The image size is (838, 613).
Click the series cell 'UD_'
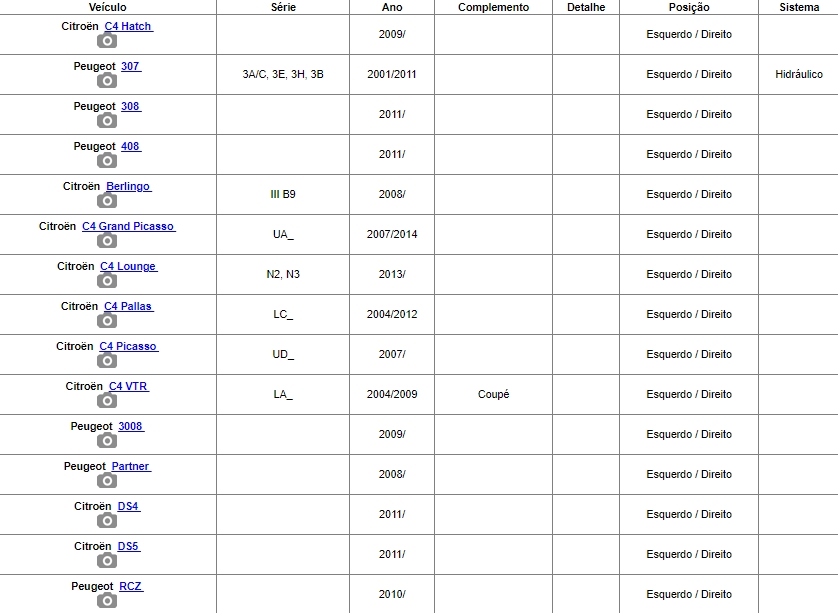pyautogui.click(x=283, y=354)
